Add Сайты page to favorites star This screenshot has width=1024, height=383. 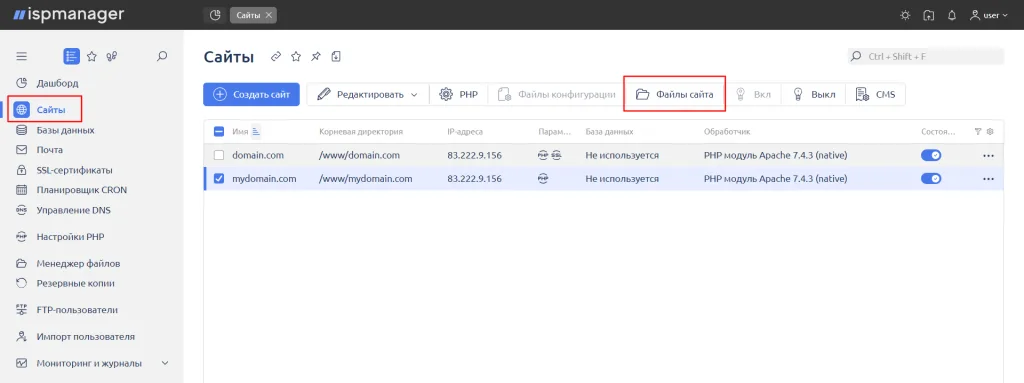point(296,56)
